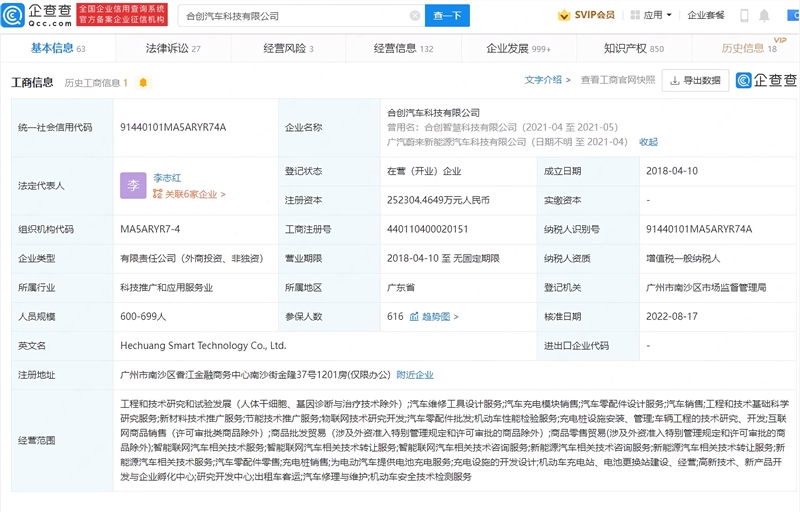Open the 应用 dropdown menu
Image resolution: width=800 pixels, height=512 pixels.
[652, 15]
